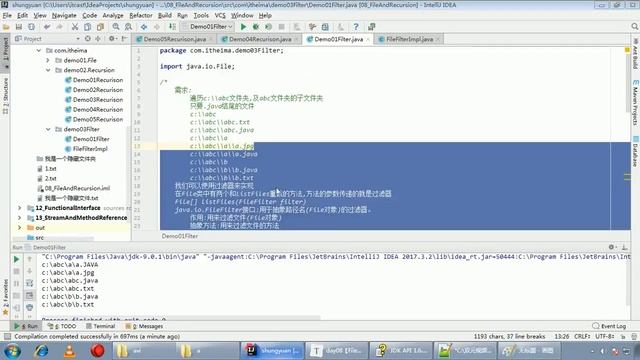Open the VCS menu
Screen dimensions: 640x360
(220, 16)
